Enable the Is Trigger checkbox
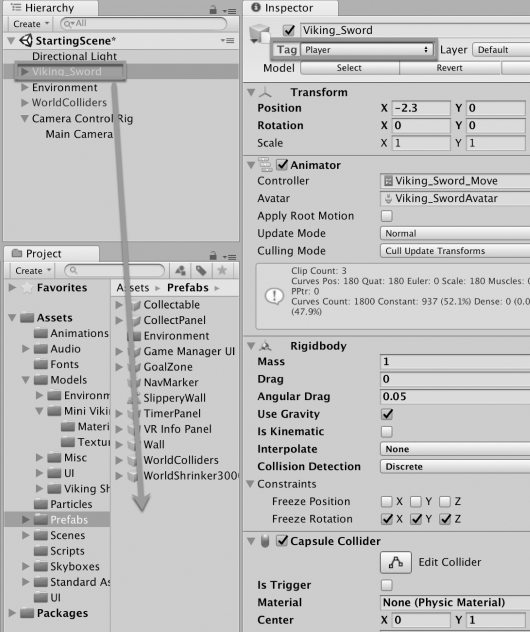Screen dimensions: 530x632 tap(387, 585)
